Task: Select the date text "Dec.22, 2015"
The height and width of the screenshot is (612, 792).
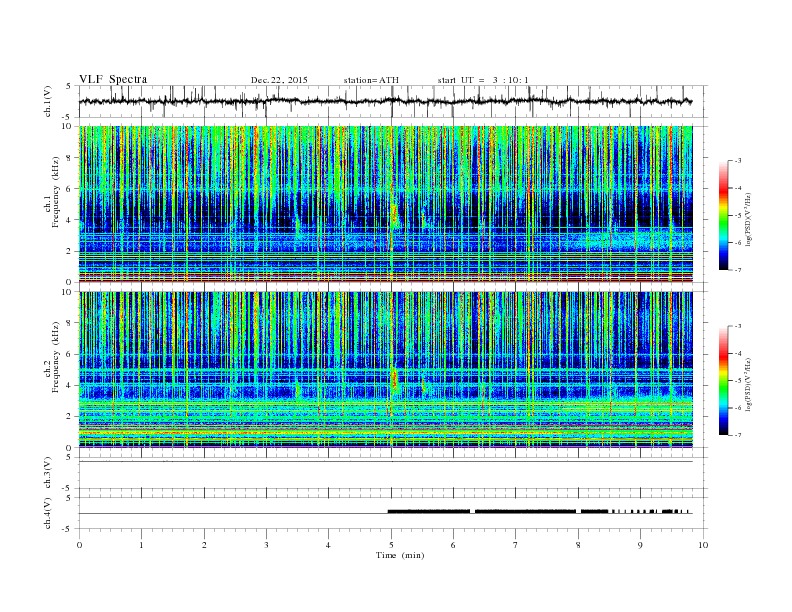Action: click(279, 80)
